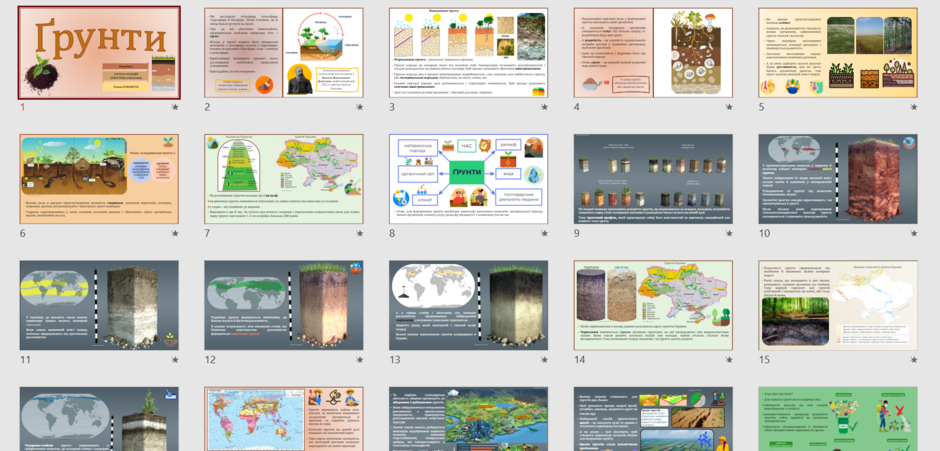This screenshot has height=451, width=940.
Task: Click the star icon under slide 3
Action: 544,107
